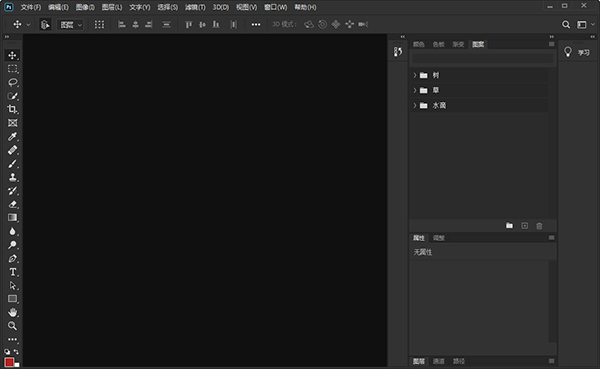Open the 窗口(W) menu
Screen dimensions: 600x369
276,7
